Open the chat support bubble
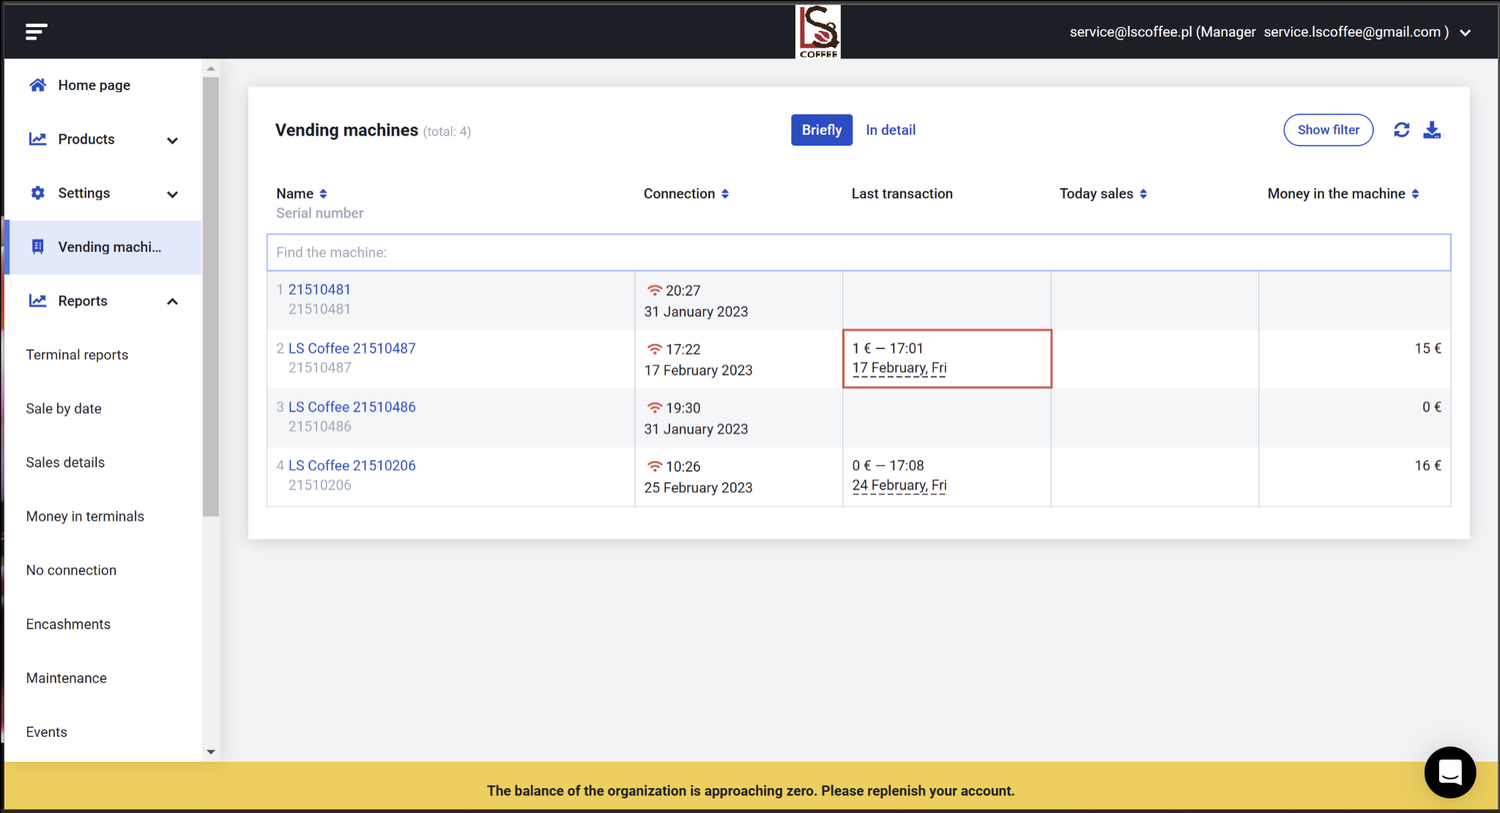This screenshot has width=1500, height=813. 1449,772
